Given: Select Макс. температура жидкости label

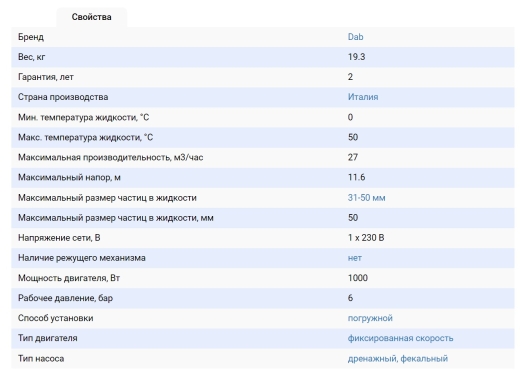Looking at the screenshot, I should 85,137.
